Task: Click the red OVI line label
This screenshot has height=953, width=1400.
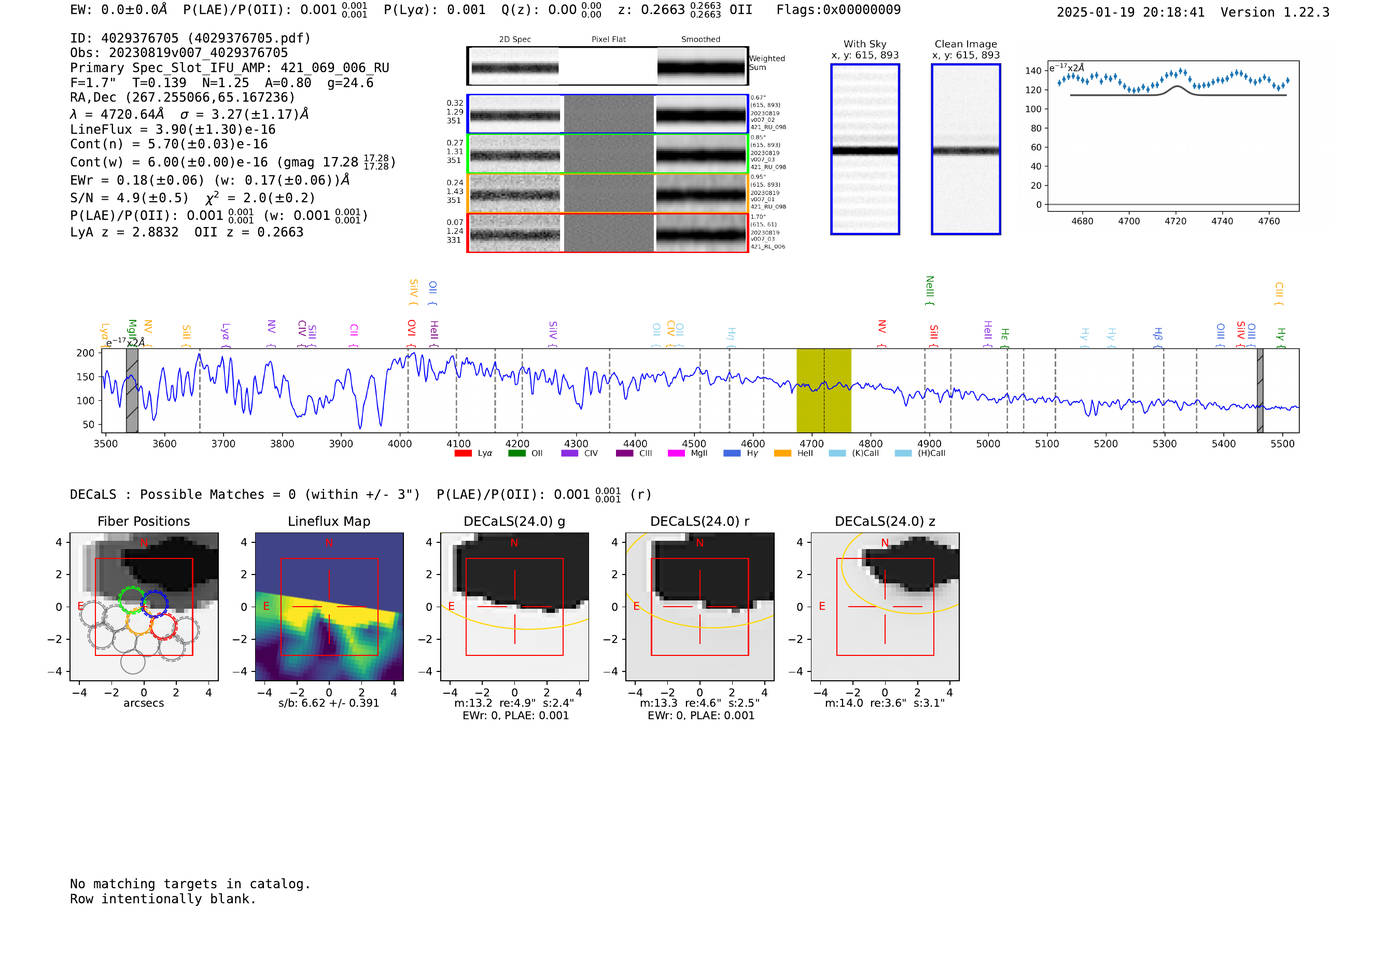Action: pyautogui.click(x=411, y=333)
